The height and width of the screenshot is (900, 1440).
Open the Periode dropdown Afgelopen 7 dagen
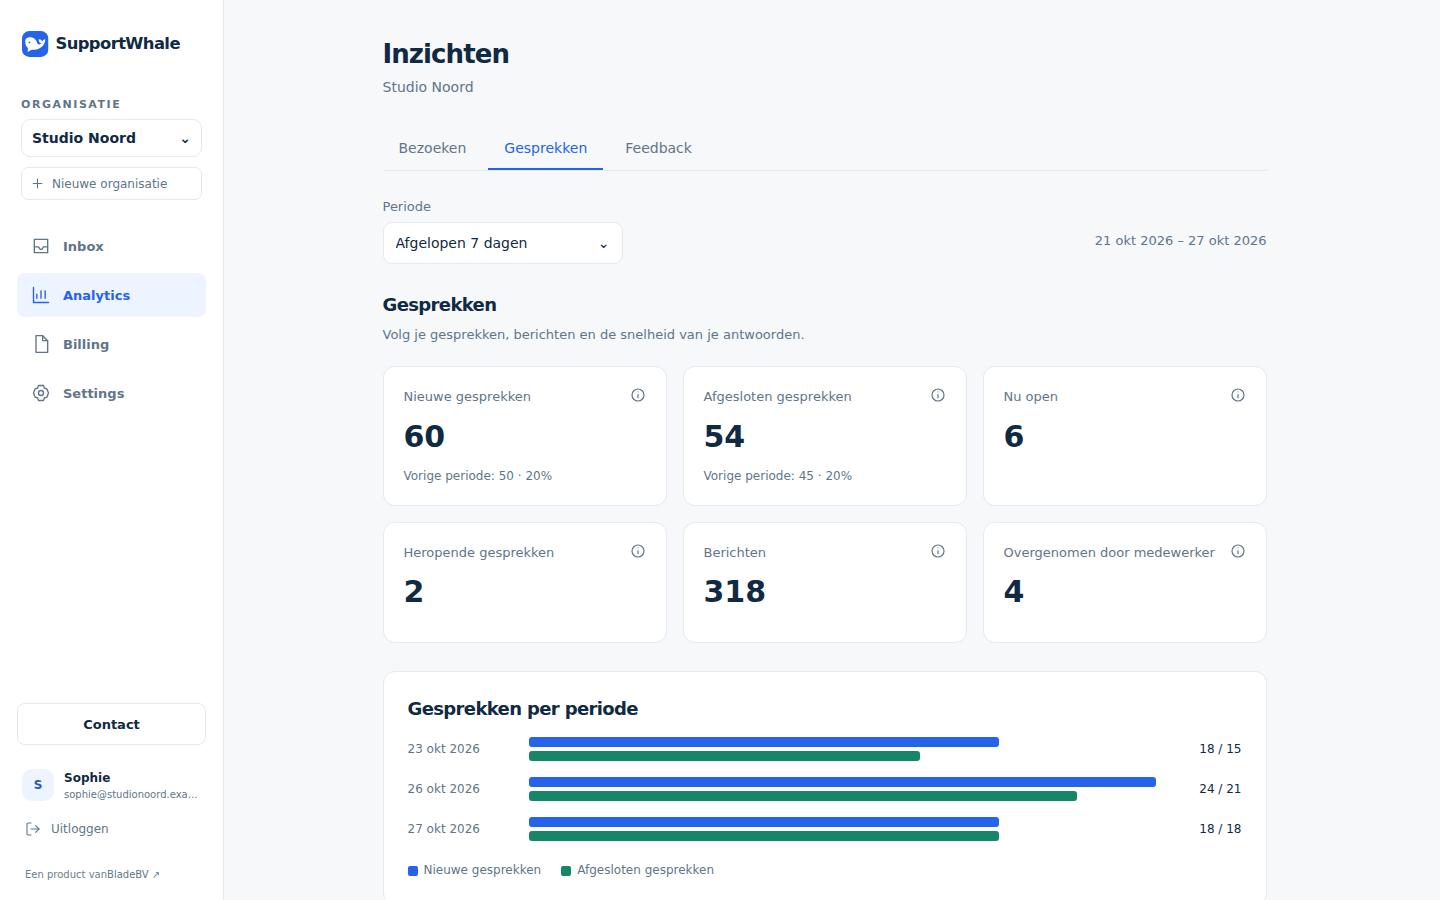502,243
